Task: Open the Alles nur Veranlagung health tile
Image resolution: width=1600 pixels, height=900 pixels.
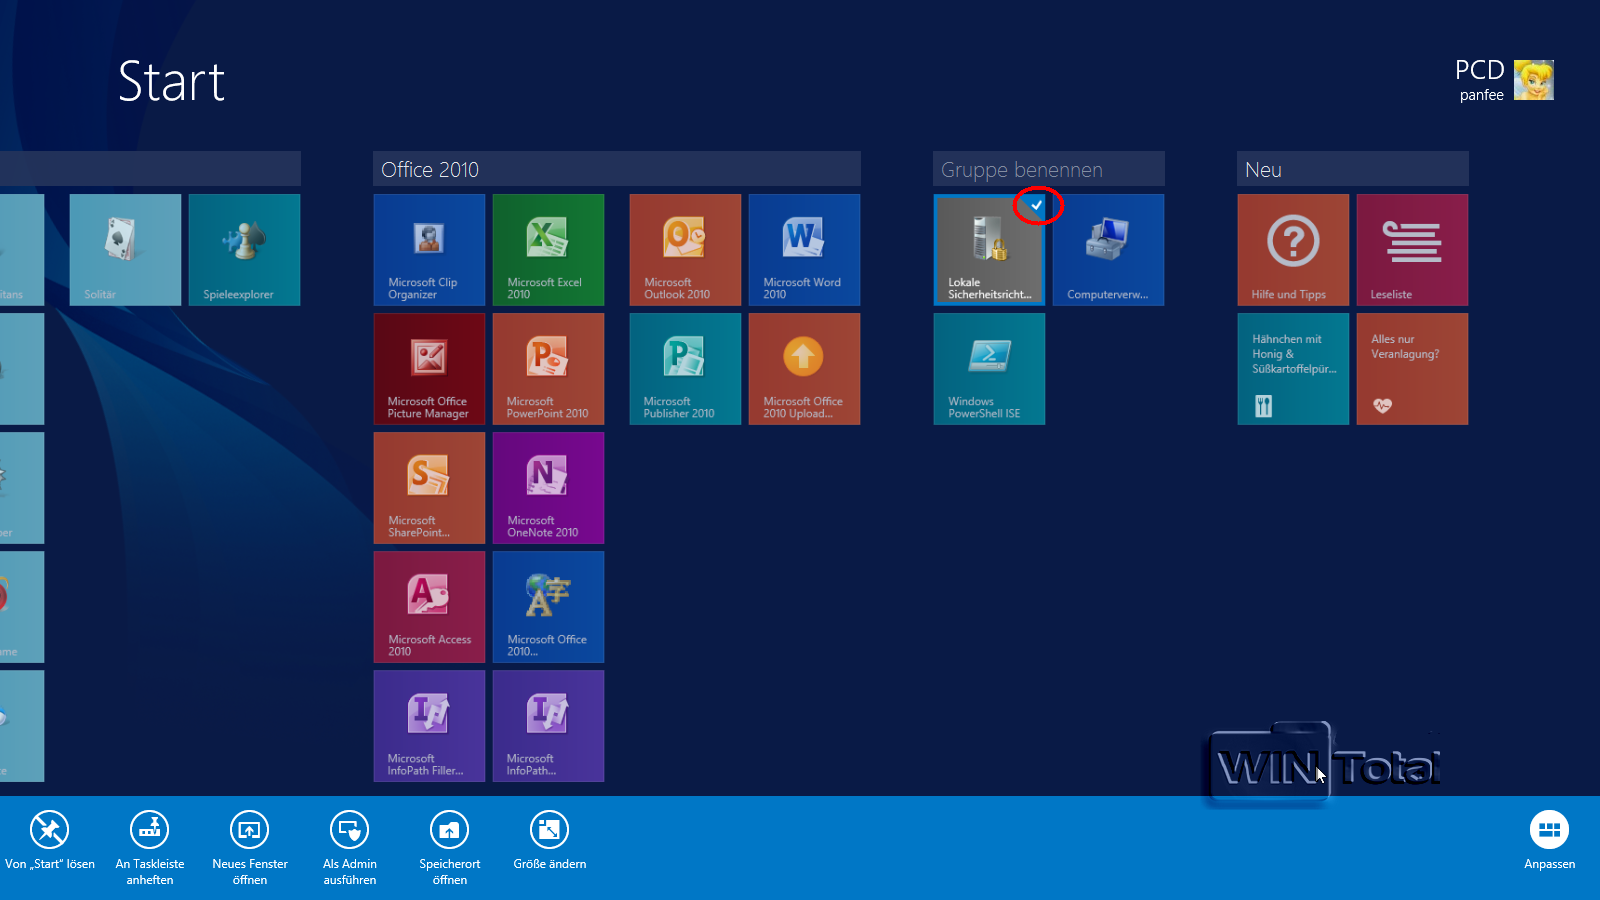Action: pyautogui.click(x=1412, y=369)
